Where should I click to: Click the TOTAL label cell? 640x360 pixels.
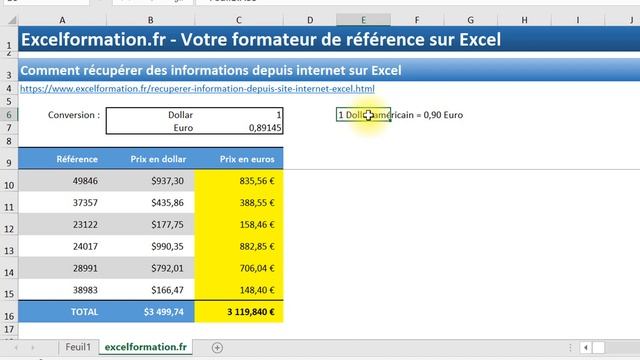(x=62, y=312)
